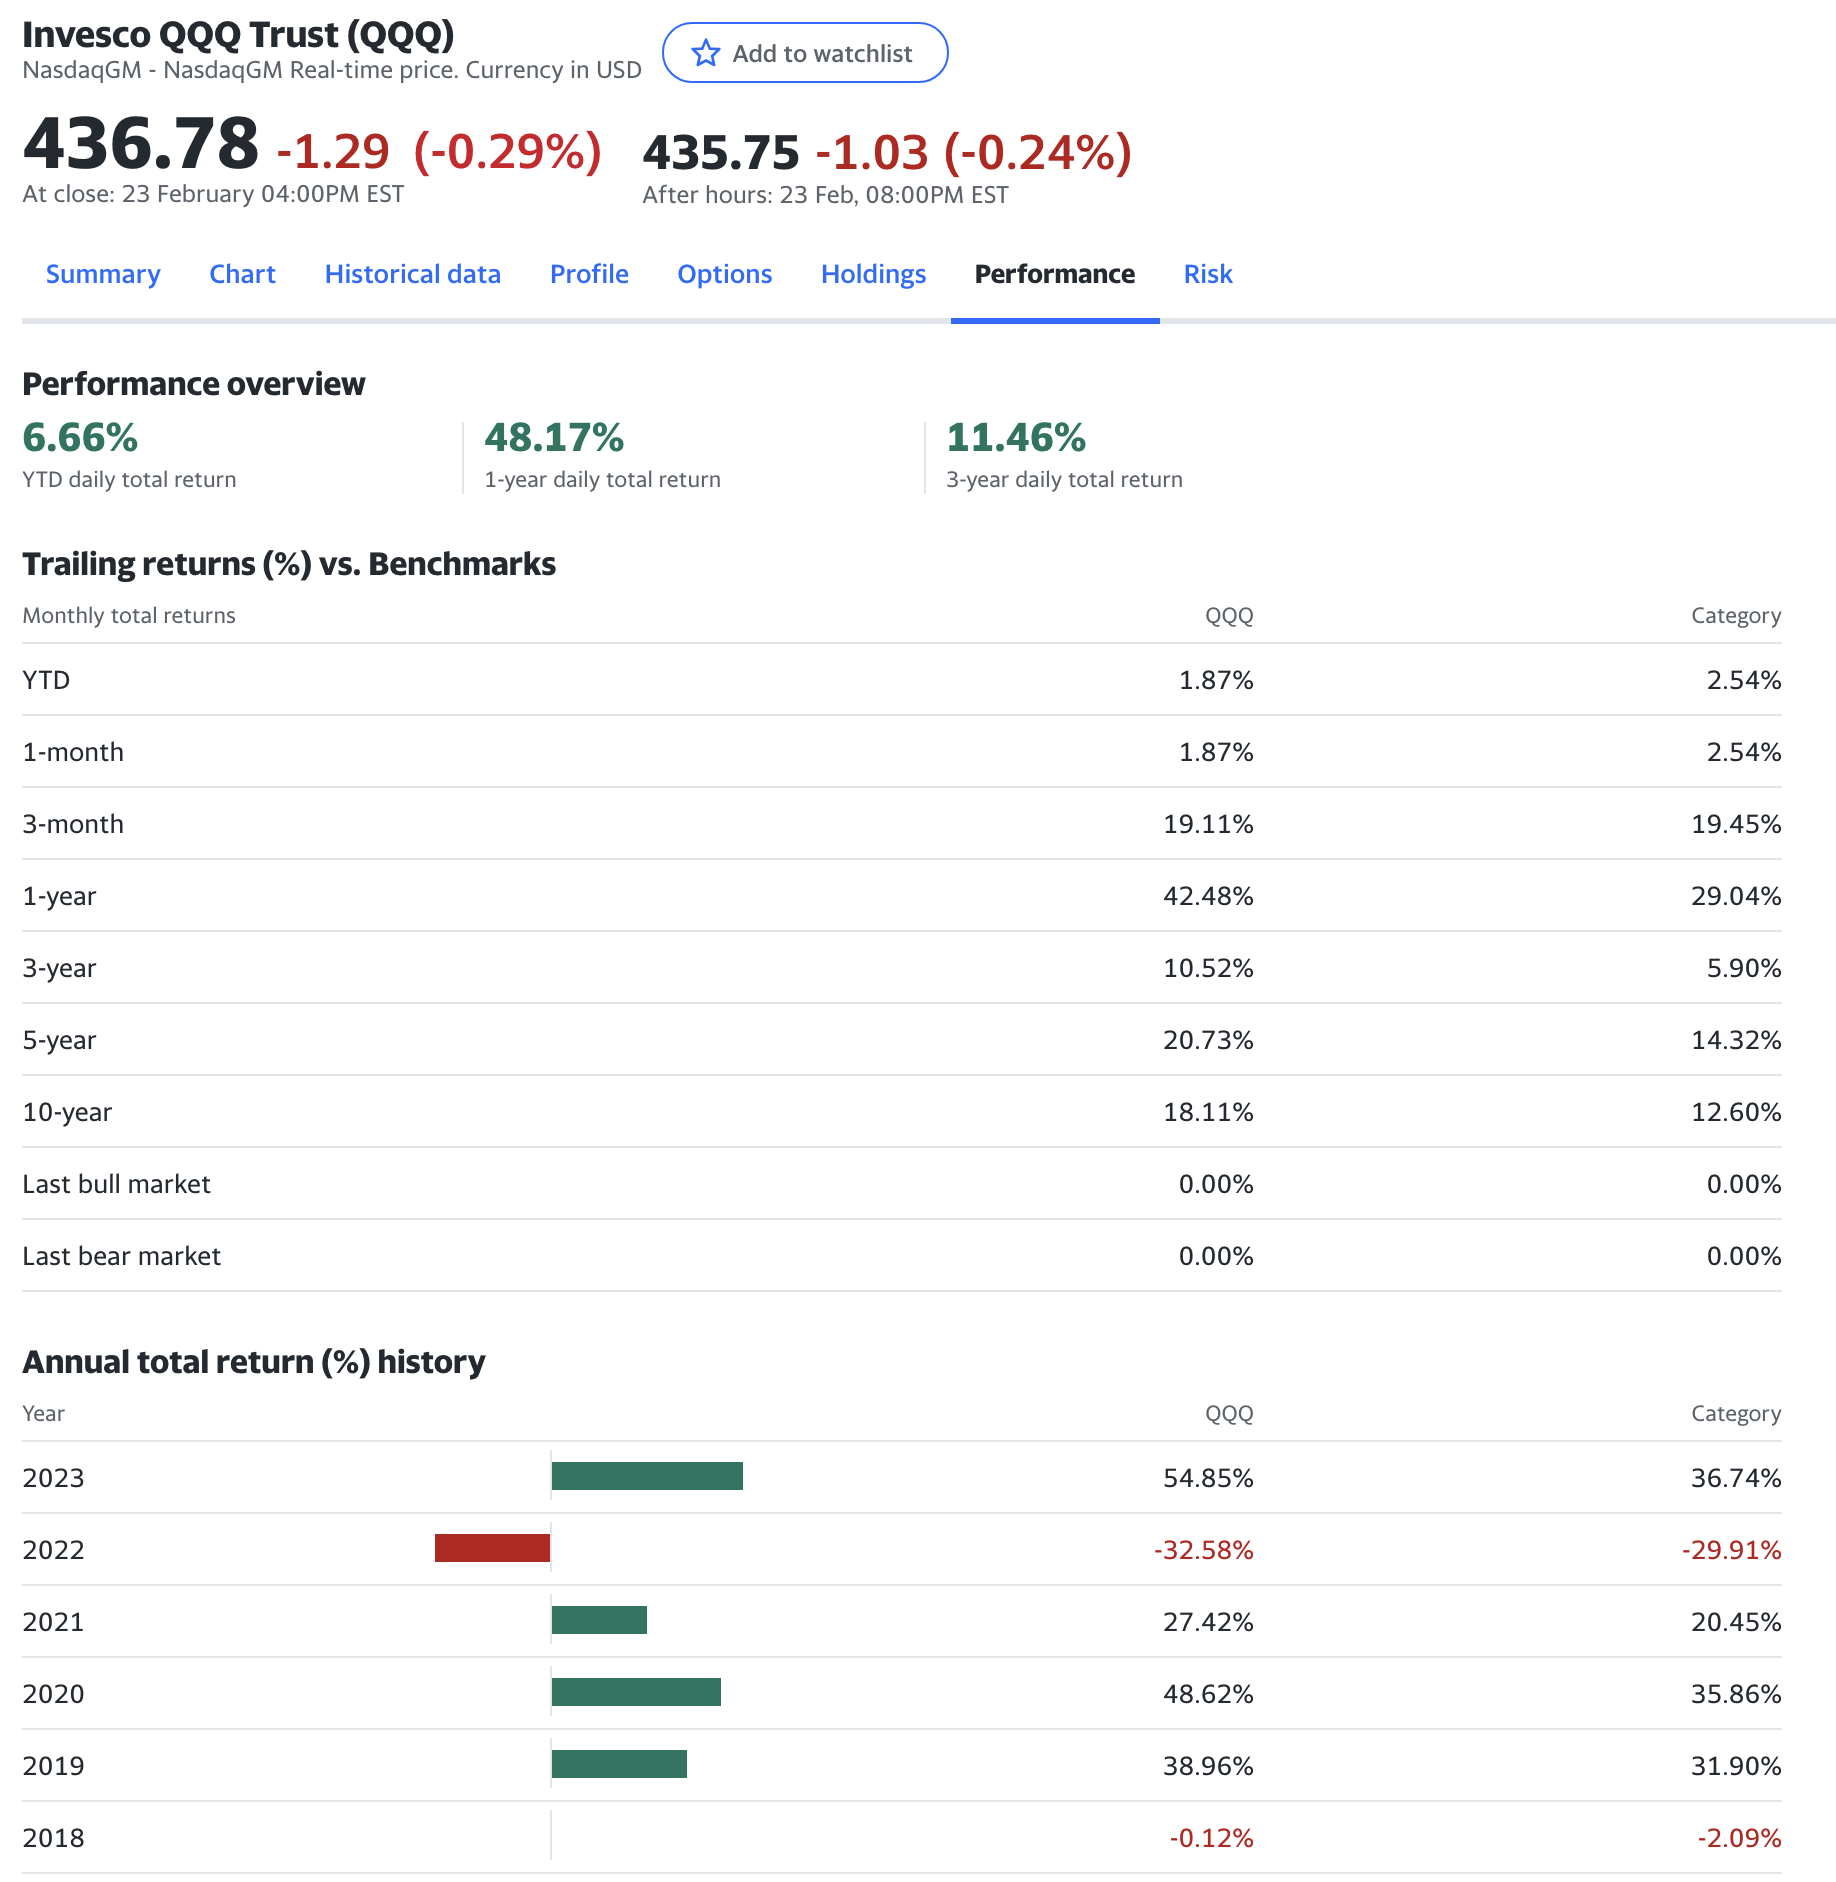
Task: Click the YTD row label
Action: [x=46, y=680]
